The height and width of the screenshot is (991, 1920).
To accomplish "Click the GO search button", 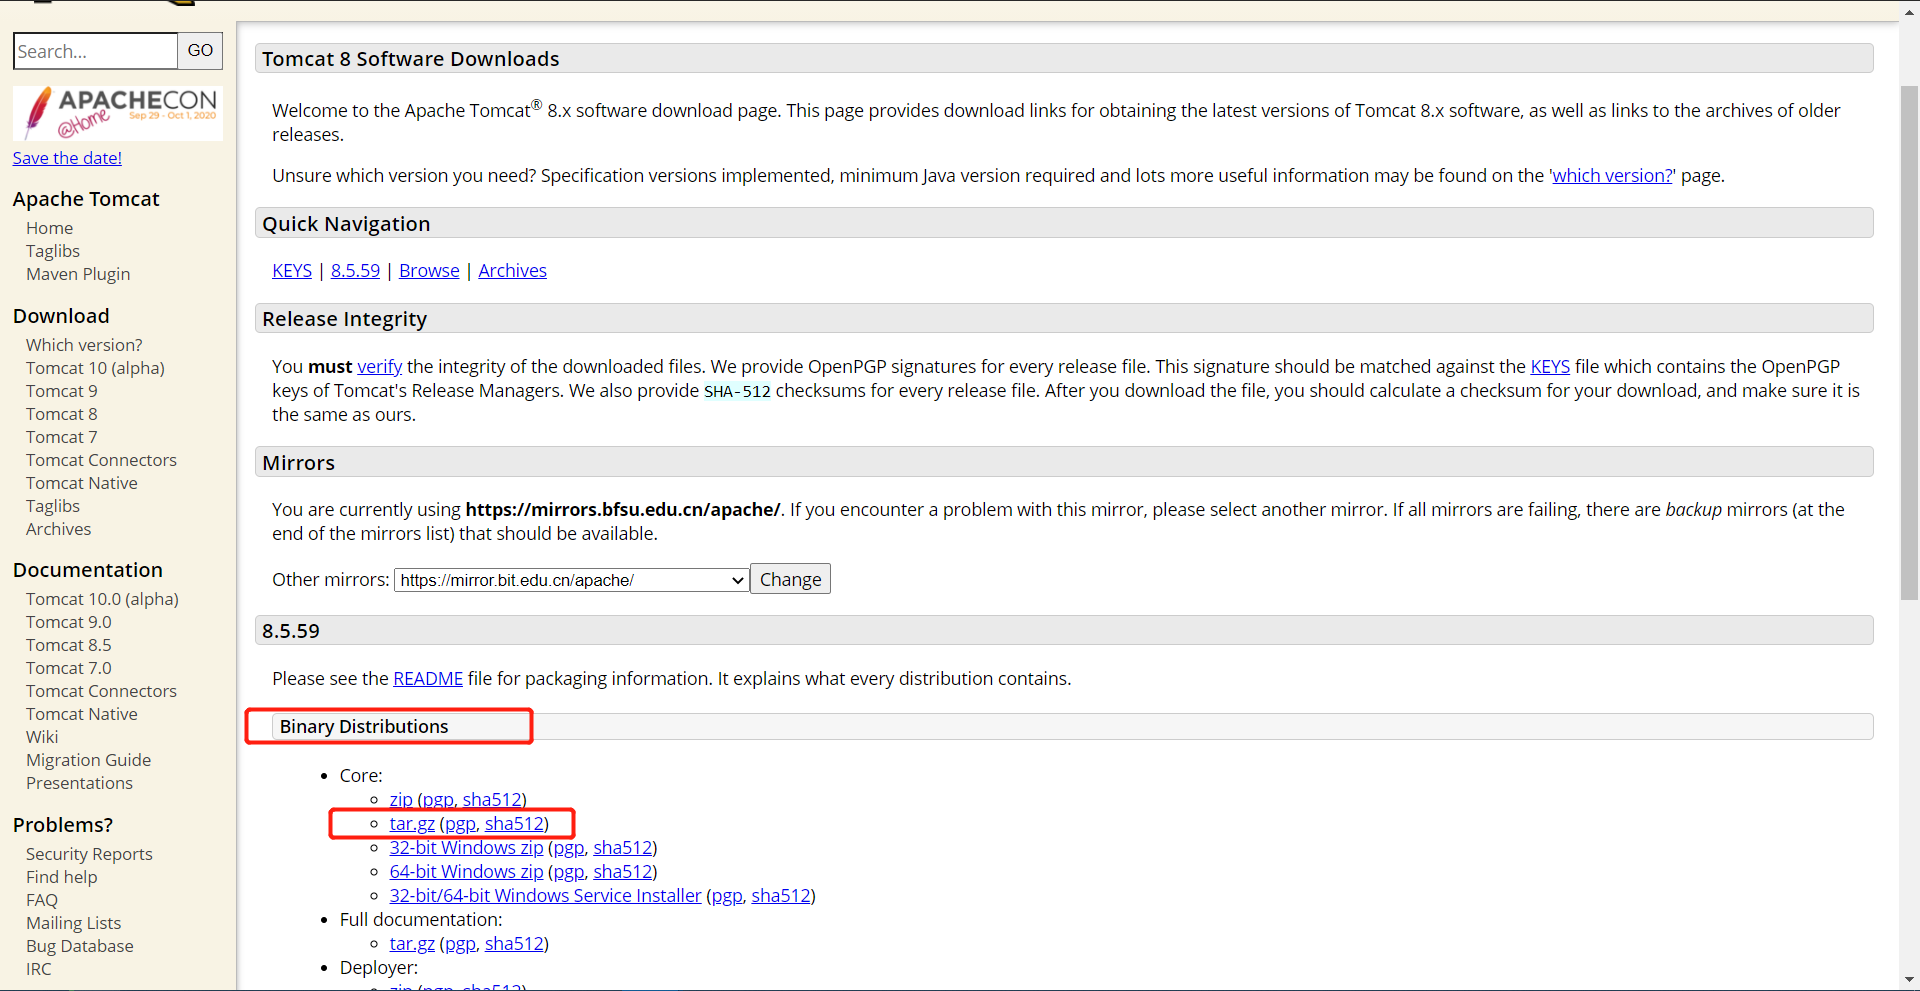I will coord(200,51).
